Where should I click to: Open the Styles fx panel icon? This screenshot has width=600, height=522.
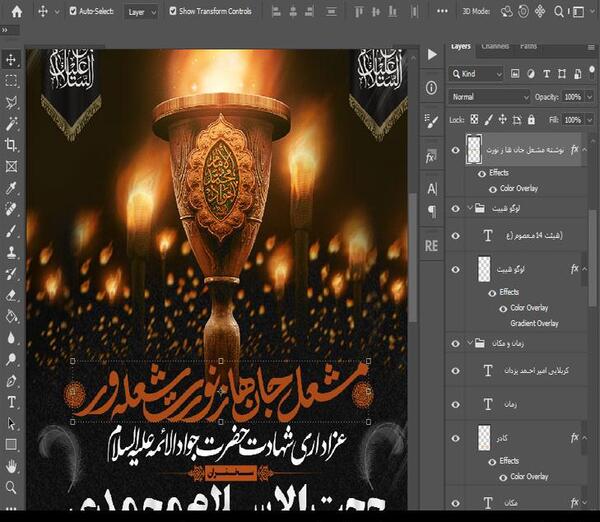tap(431, 157)
